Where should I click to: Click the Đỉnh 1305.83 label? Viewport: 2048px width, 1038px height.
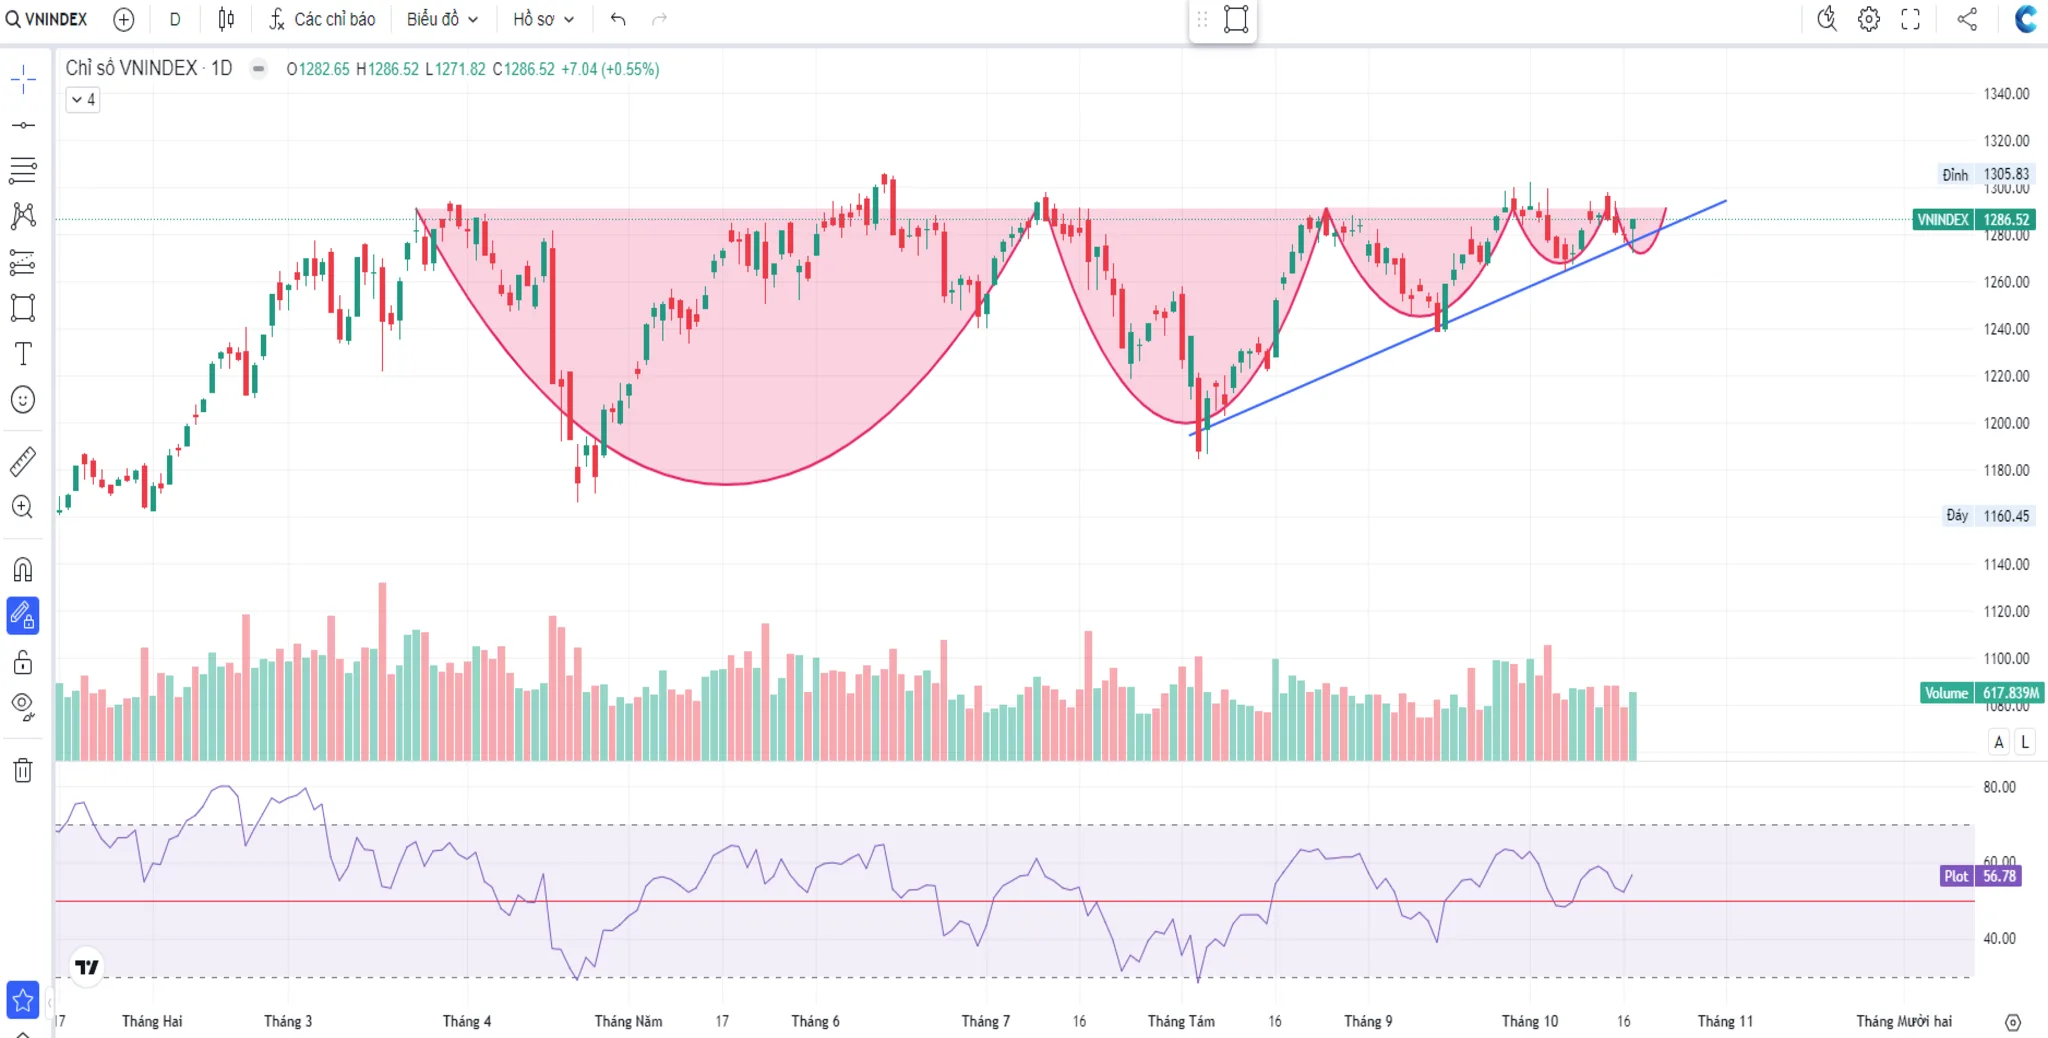point(1986,174)
